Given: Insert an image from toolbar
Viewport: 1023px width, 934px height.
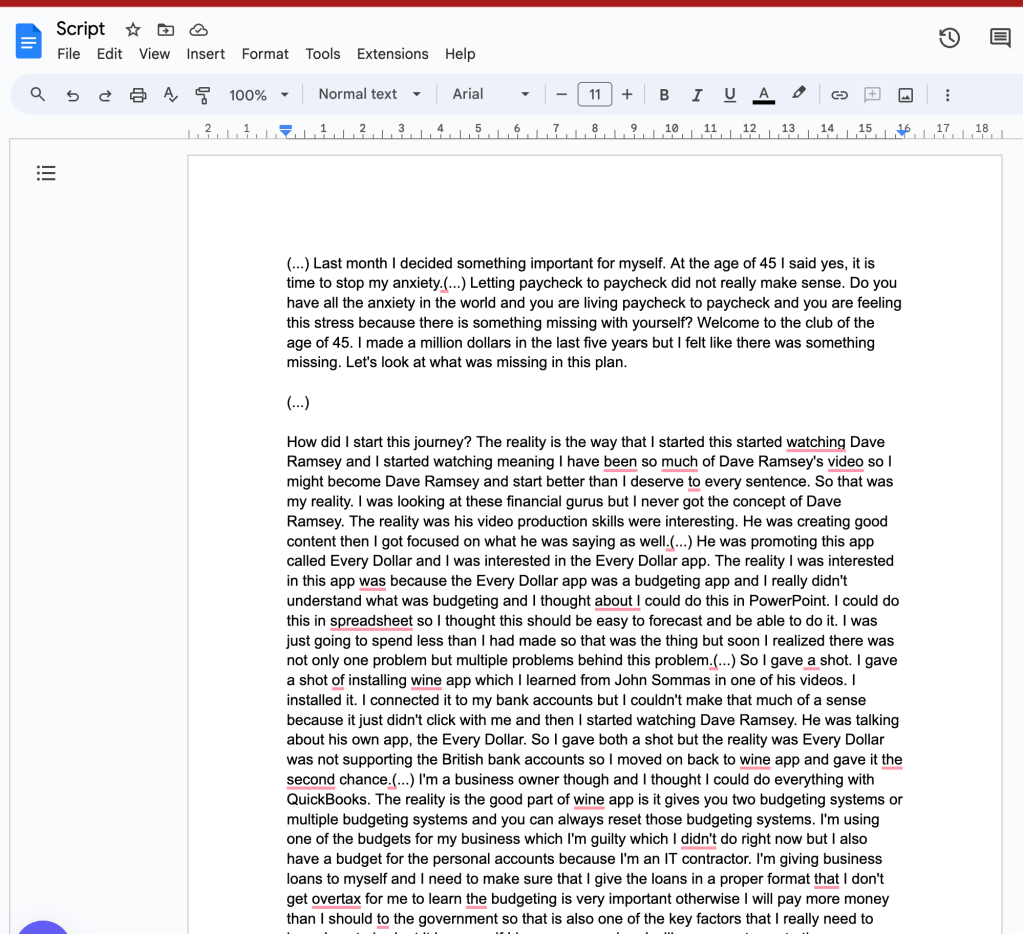Looking at the screenshot, I should (x=906, y=95).
